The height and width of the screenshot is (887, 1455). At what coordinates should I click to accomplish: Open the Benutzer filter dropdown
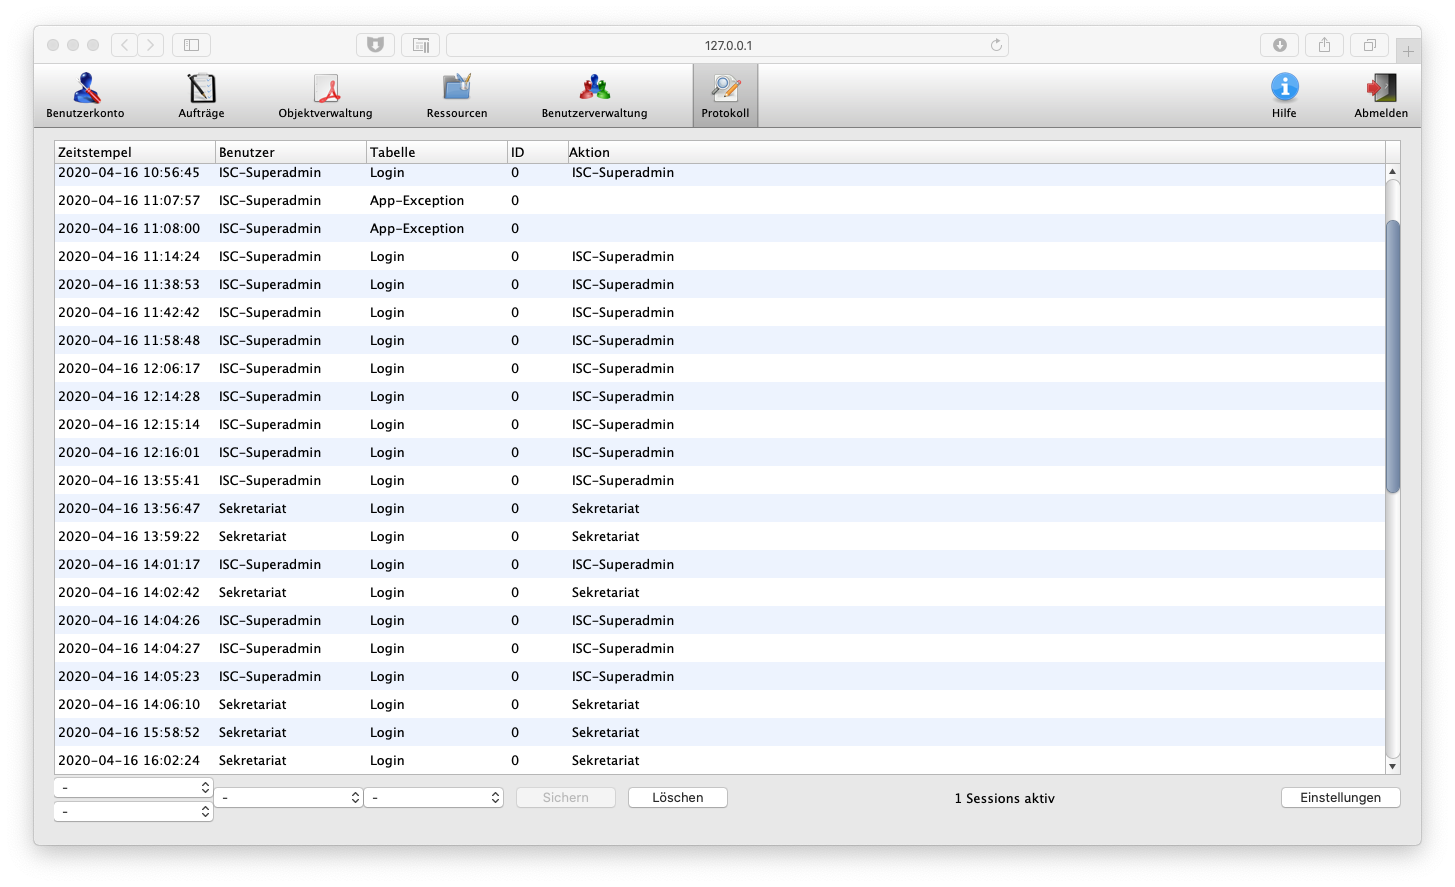click(x=288, y=798)
